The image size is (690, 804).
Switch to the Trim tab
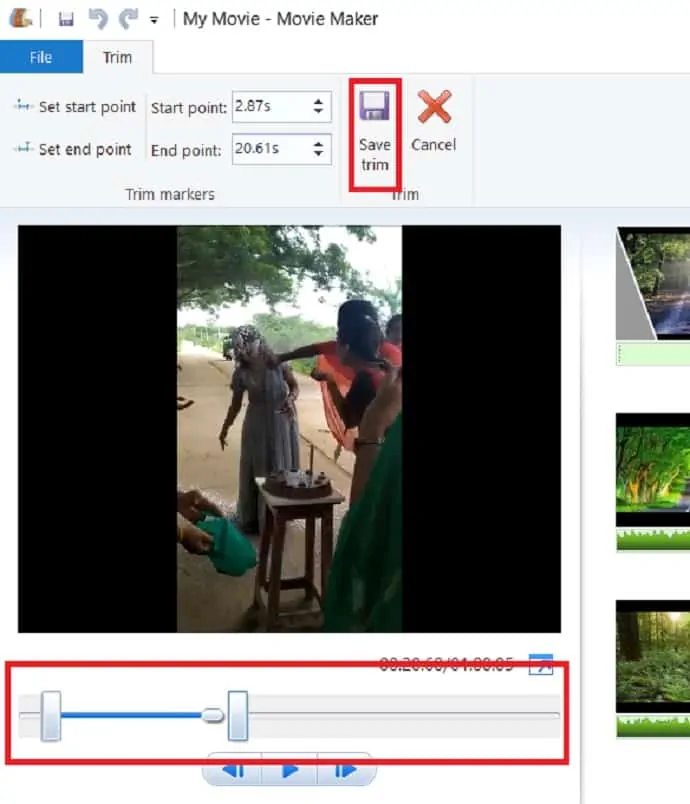(x=117, y=57)
